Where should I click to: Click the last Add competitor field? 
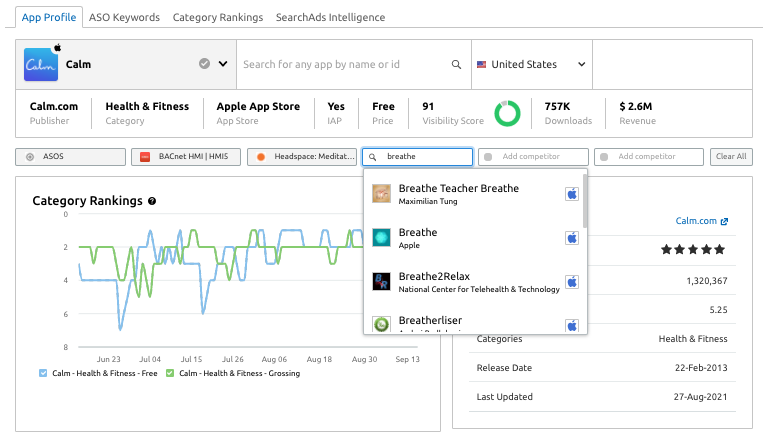point(649,157)
